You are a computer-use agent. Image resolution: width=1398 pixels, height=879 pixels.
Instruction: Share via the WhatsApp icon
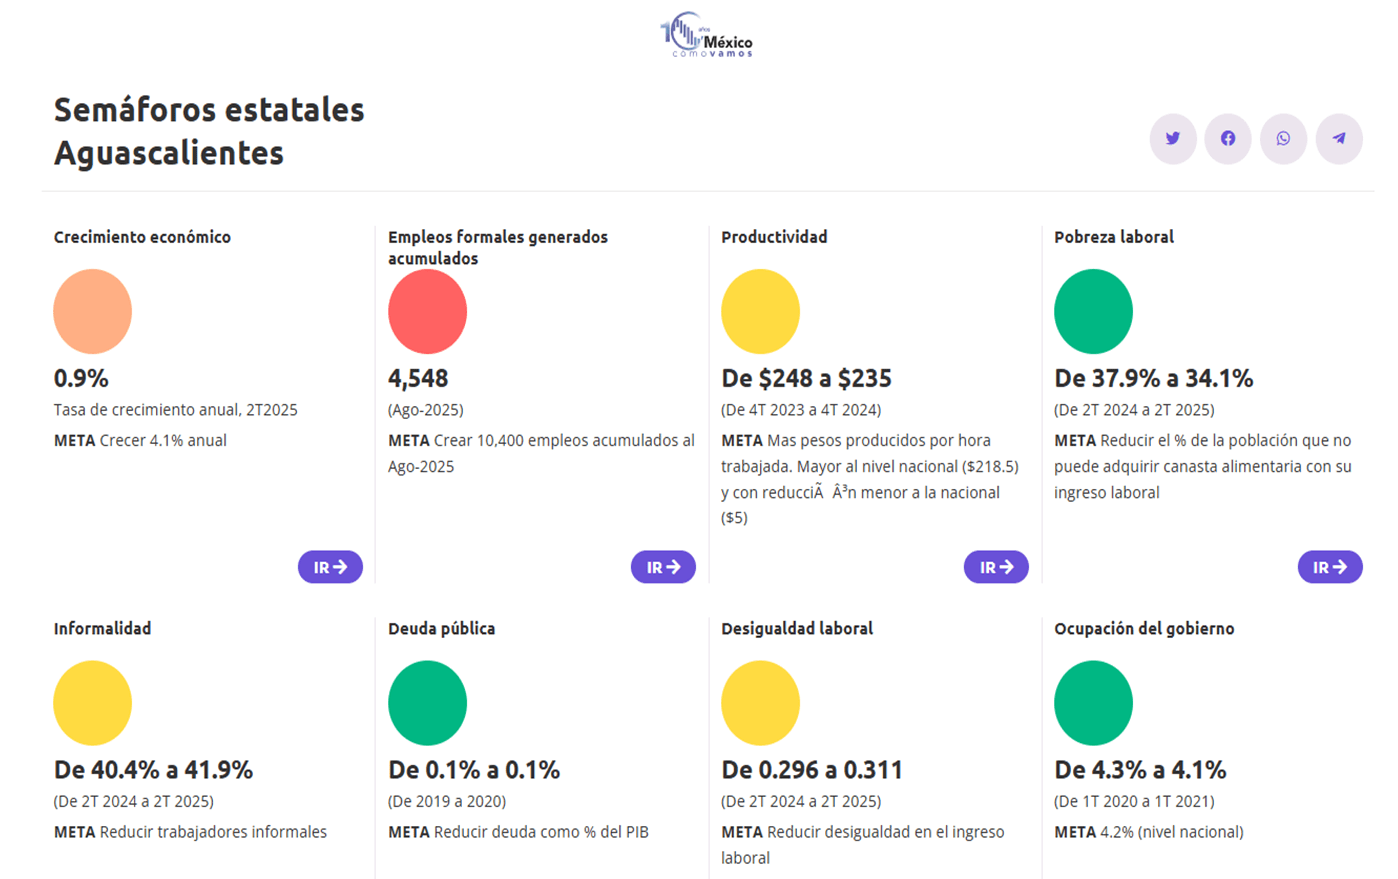coord(1283,139)
